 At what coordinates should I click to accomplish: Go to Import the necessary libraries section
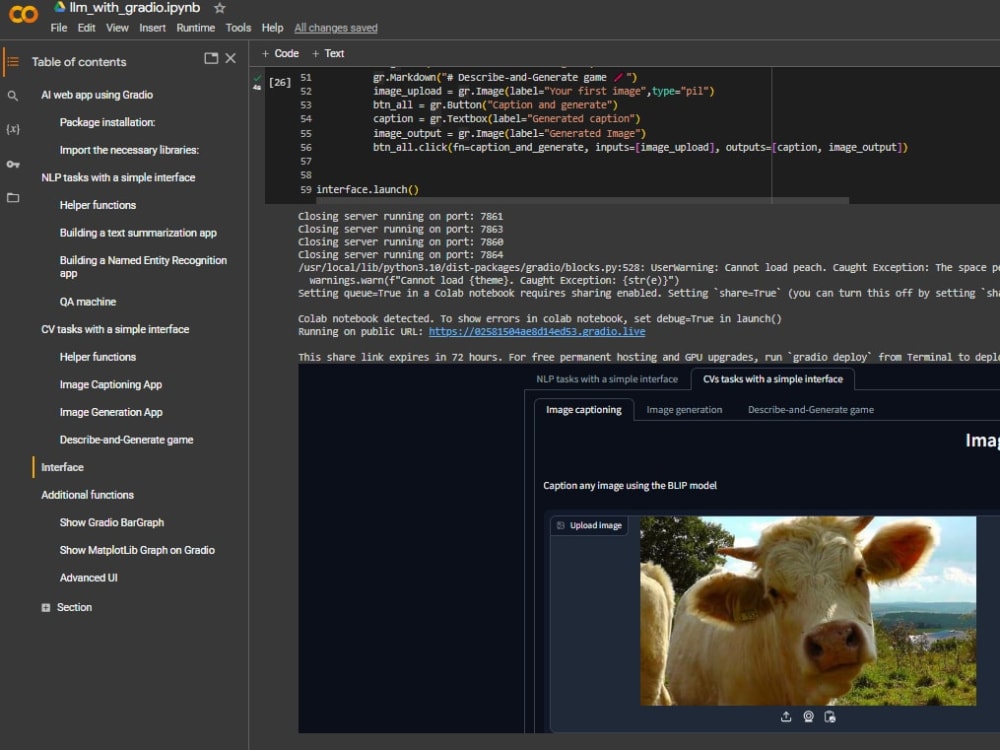129,150
